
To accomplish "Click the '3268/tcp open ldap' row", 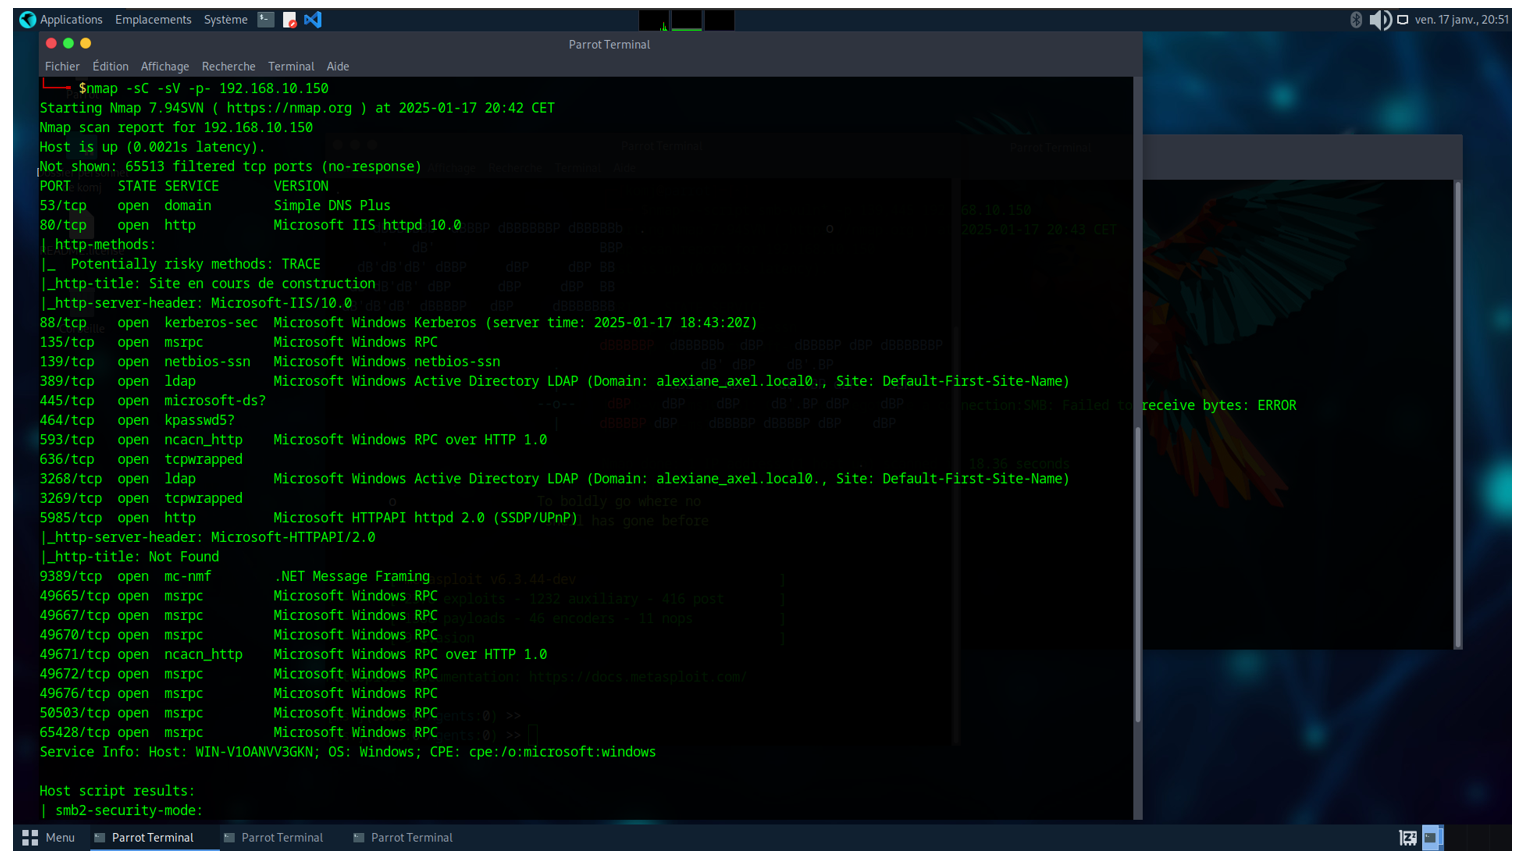I will 554,478.
